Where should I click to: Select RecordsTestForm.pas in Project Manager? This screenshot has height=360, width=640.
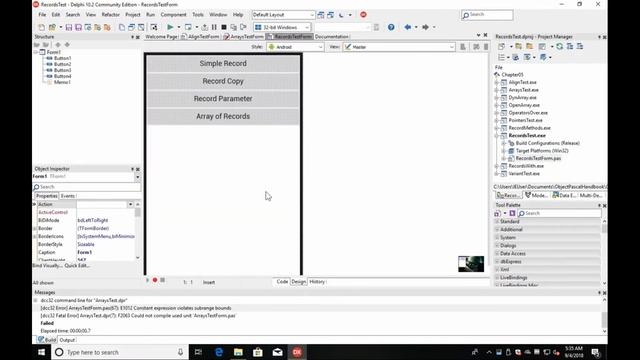pyautogui.click(x=538, y=158)
